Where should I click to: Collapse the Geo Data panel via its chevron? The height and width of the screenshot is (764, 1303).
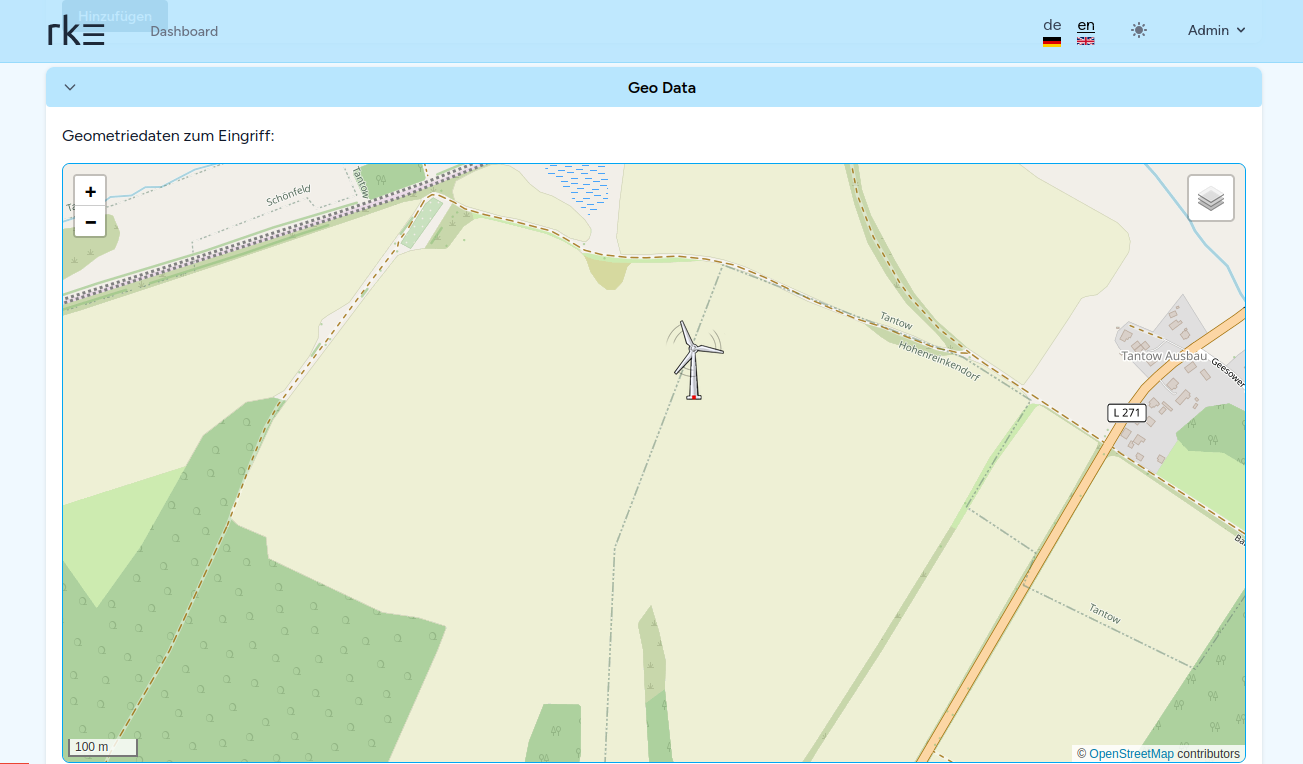pos(69,87)
